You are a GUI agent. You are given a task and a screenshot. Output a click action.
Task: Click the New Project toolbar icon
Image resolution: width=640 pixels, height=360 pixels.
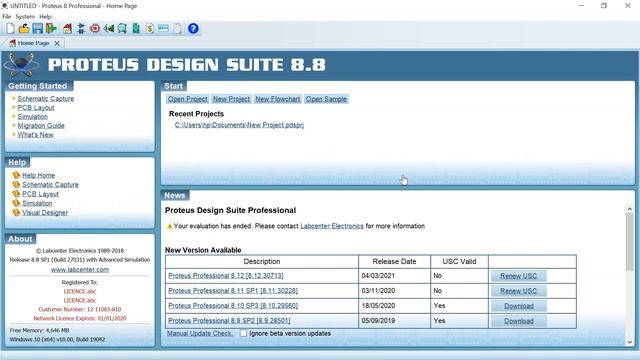point(10,28)
